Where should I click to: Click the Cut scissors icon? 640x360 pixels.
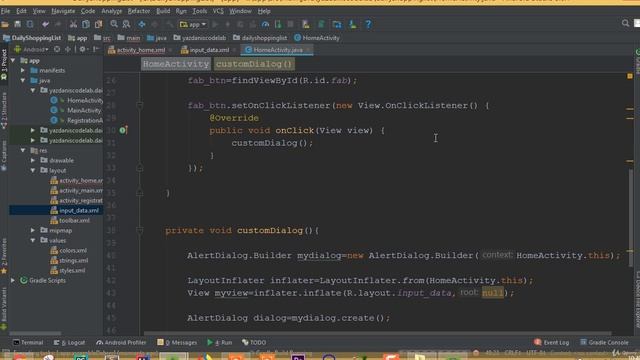73,24
